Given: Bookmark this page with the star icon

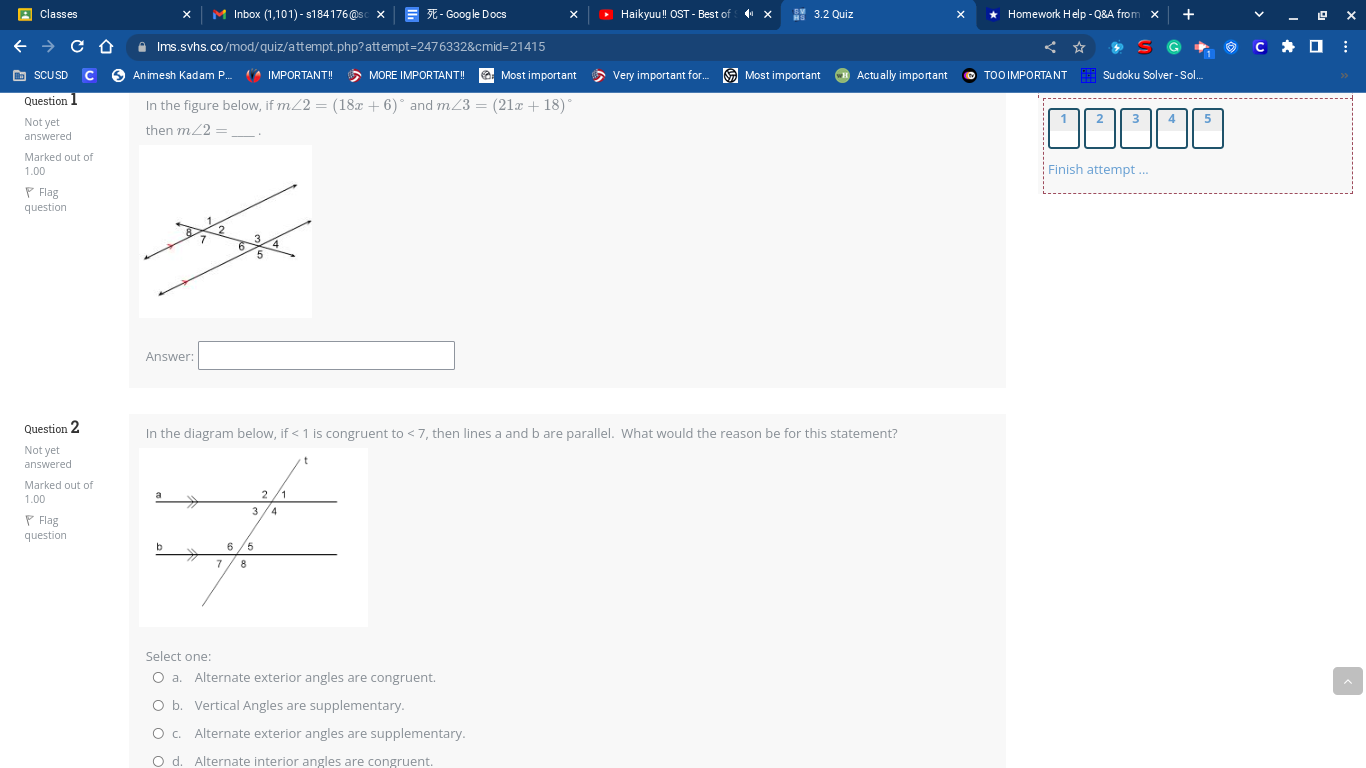Looking at the screenshot, I should (x=1079, y=47).
